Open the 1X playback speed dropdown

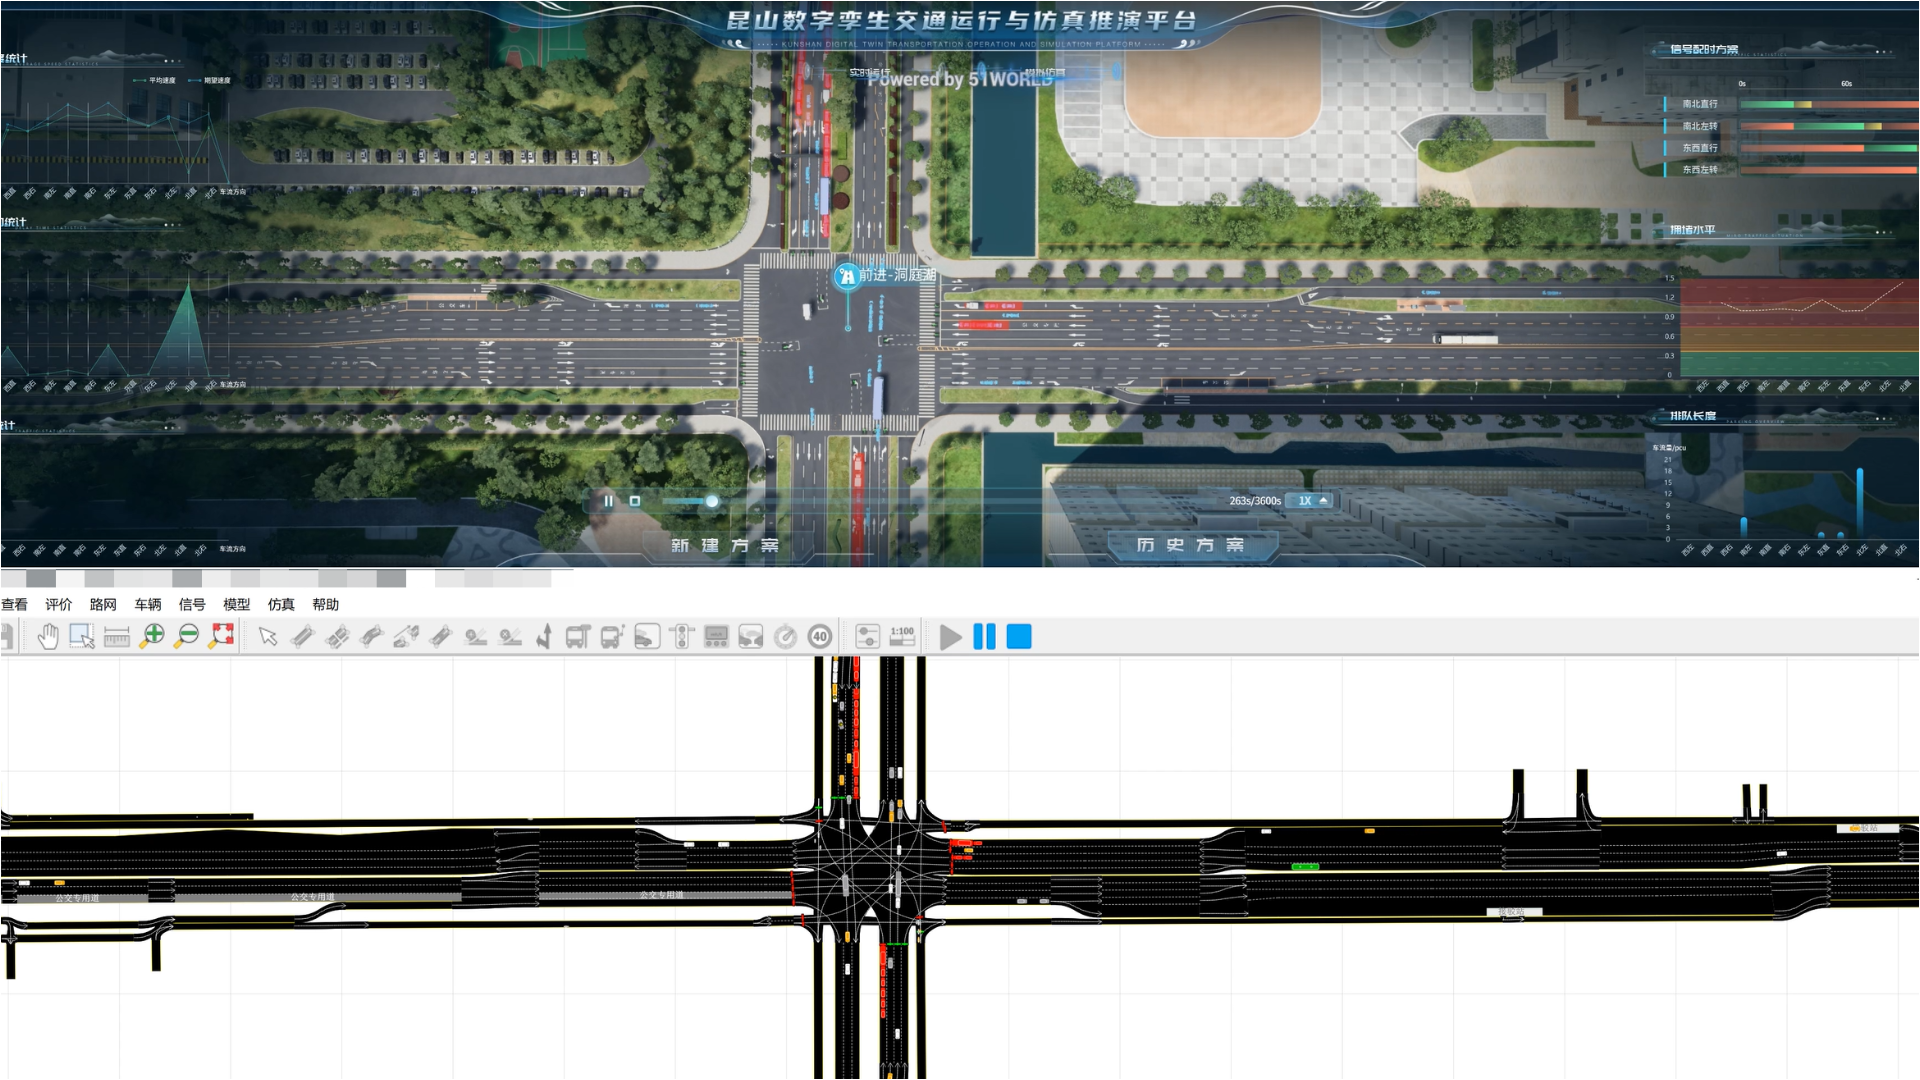point(1311,501)
